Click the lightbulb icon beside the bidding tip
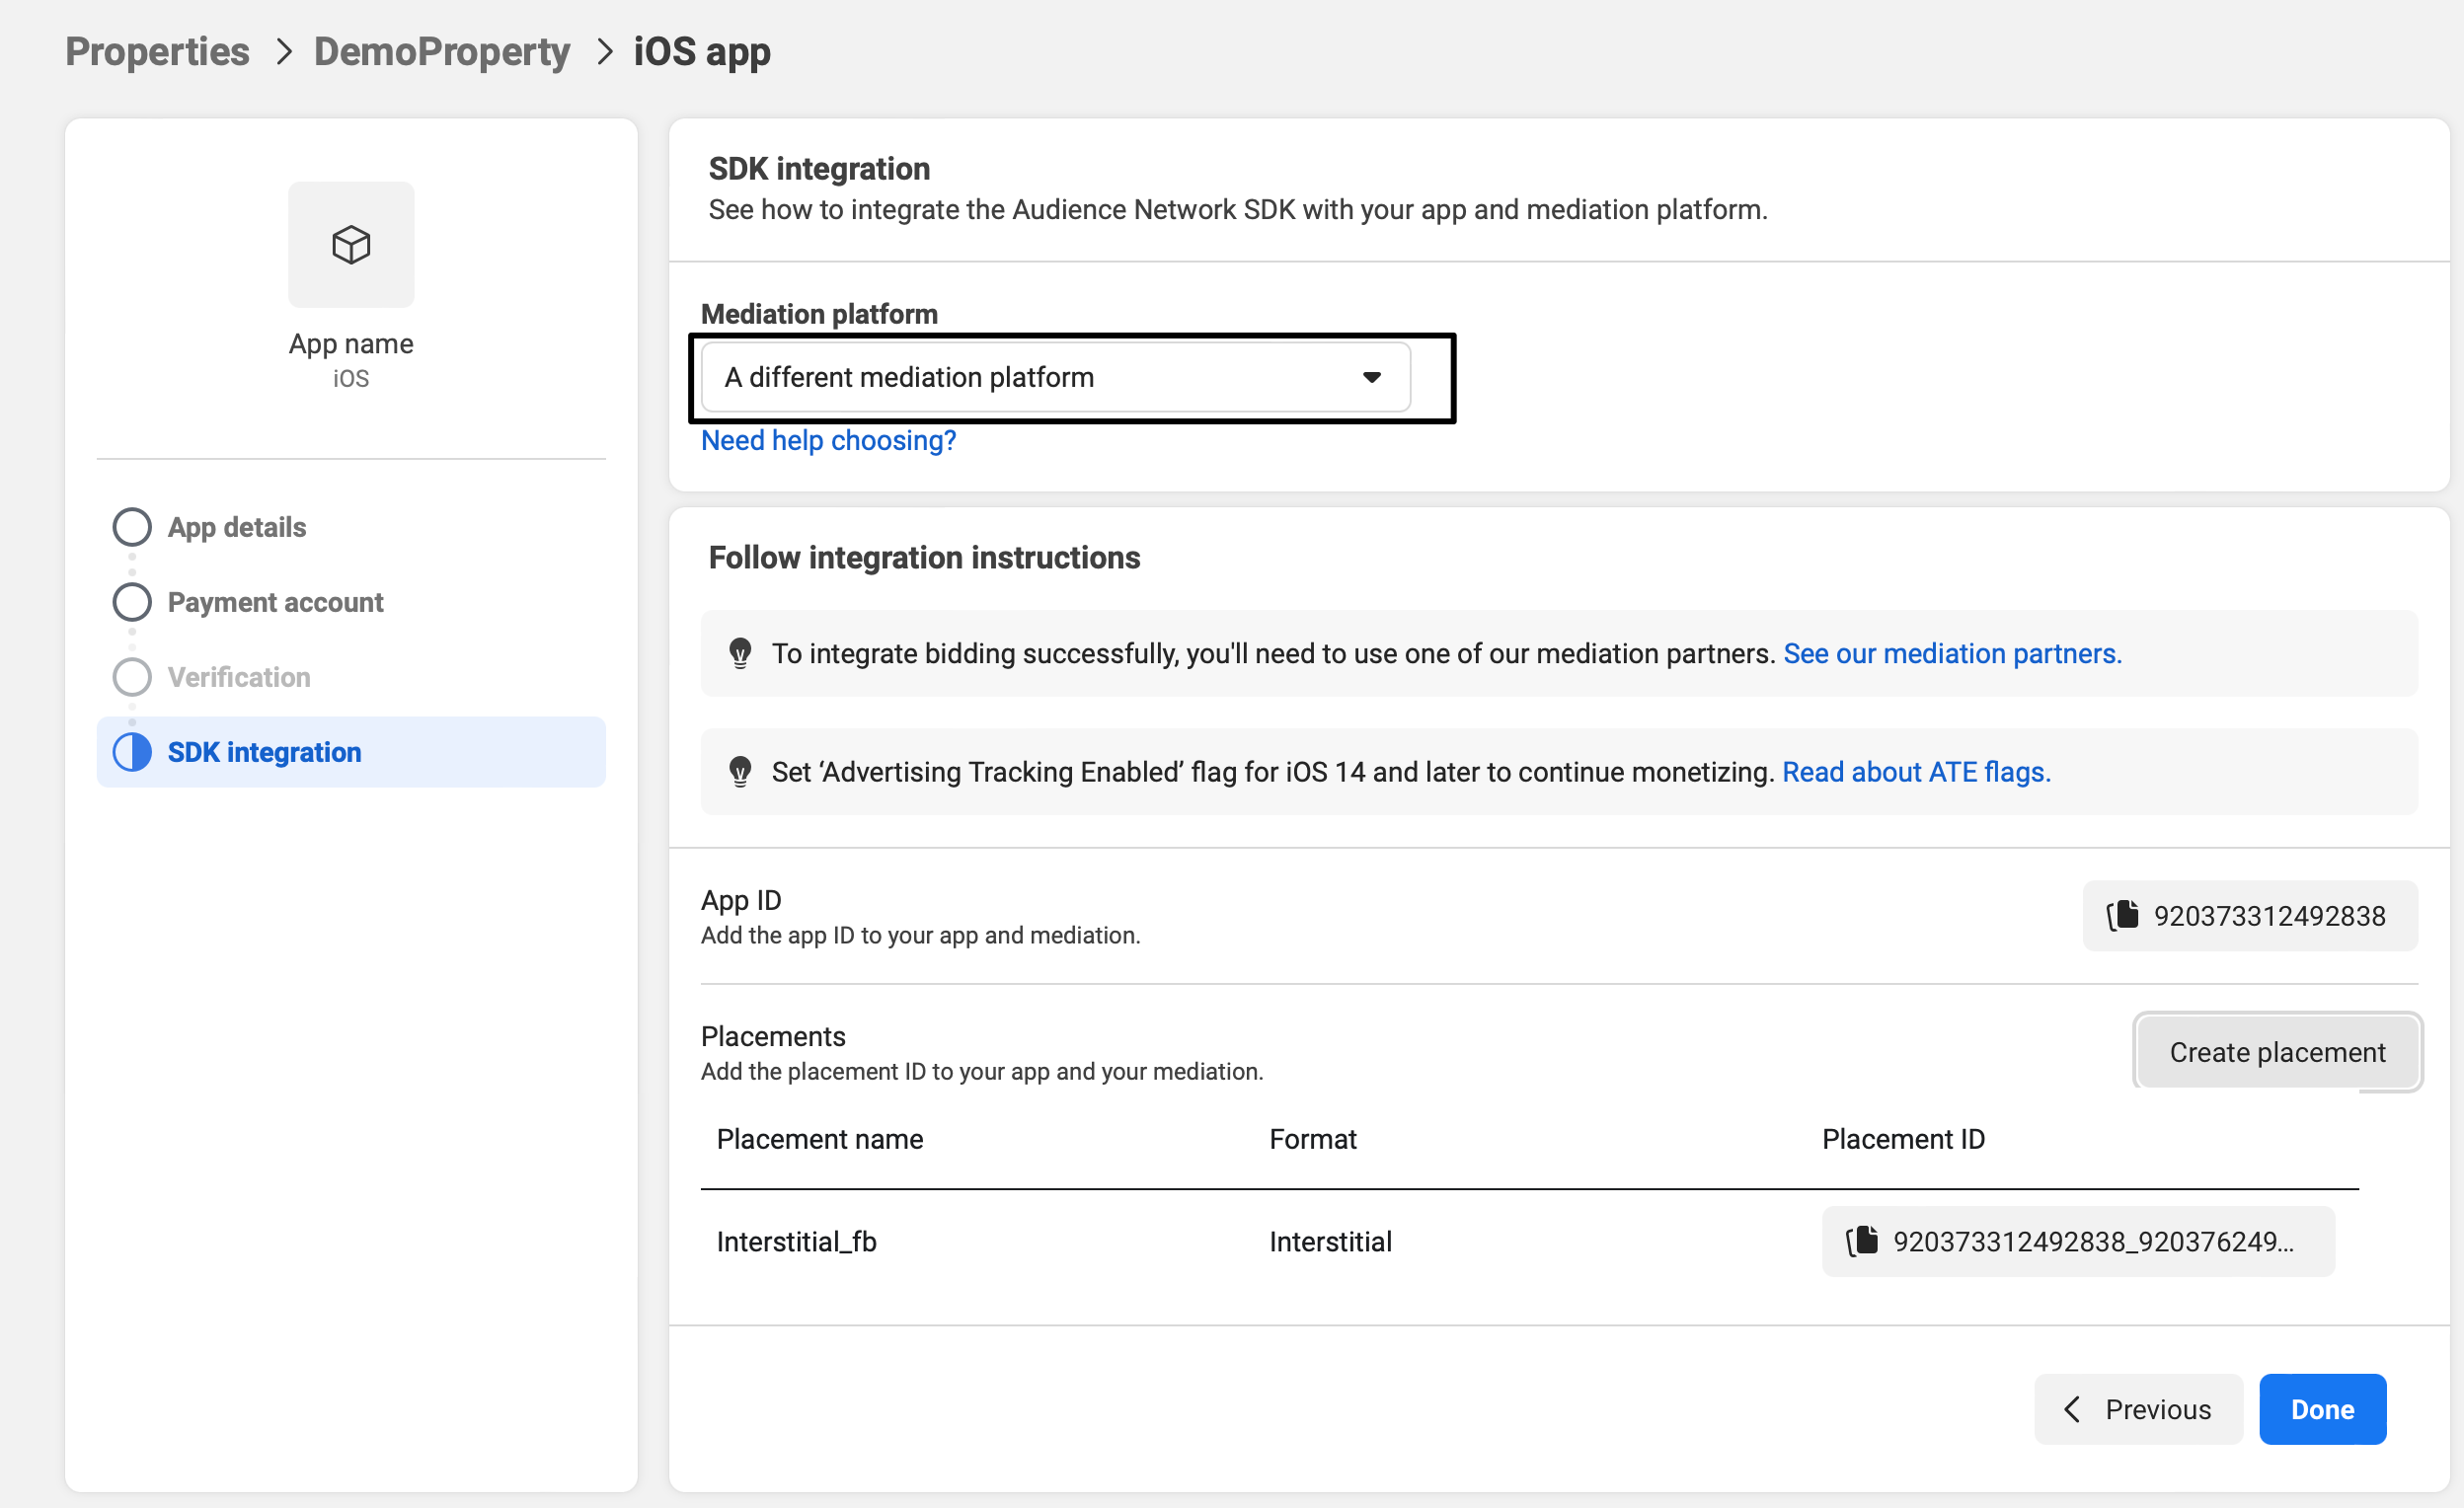 click(x=740, y=653)
